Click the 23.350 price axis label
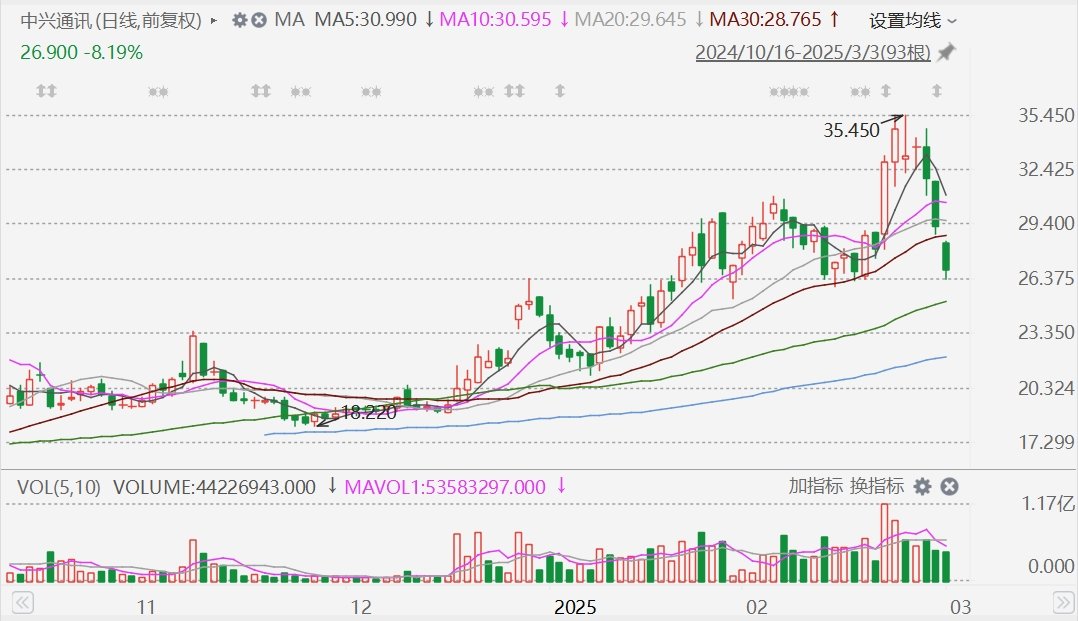1078x621 pixels. 1046,332
